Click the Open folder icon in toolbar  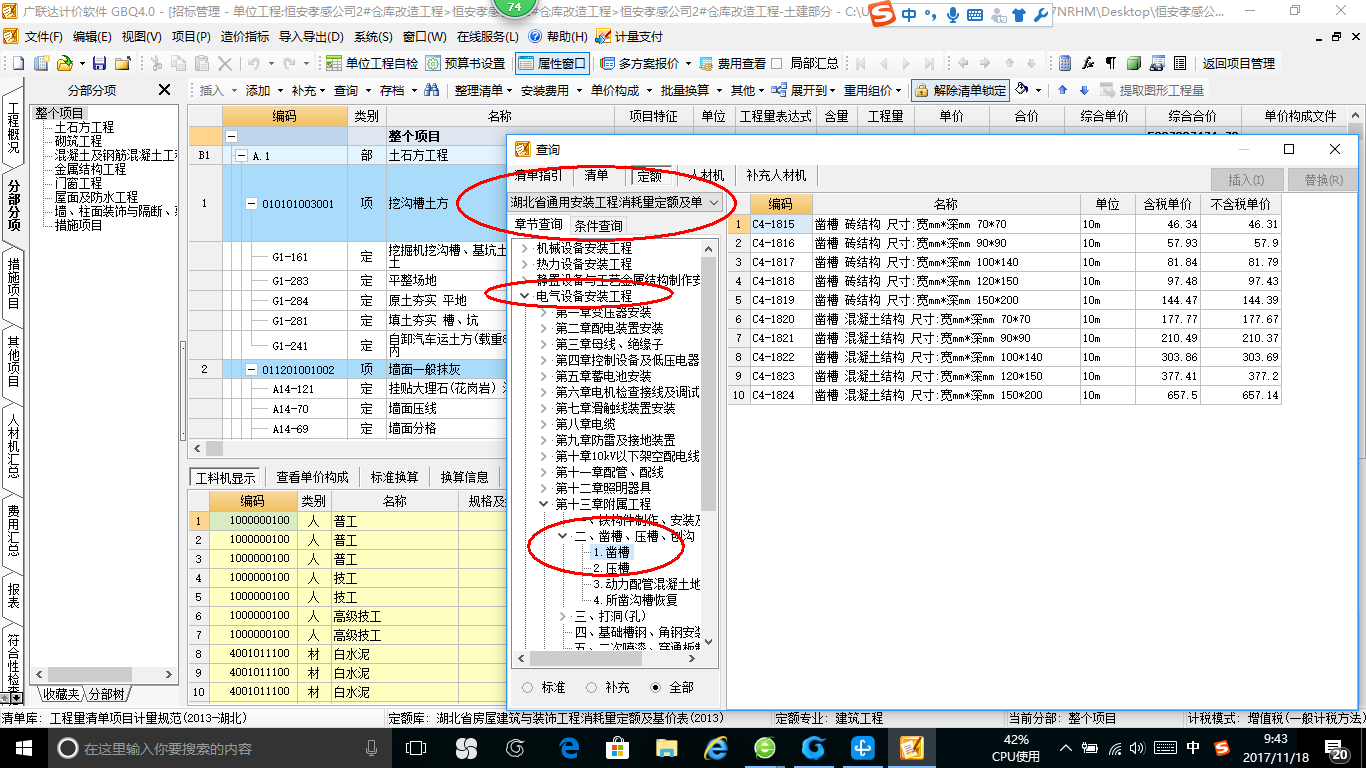[x=64, y=63]
